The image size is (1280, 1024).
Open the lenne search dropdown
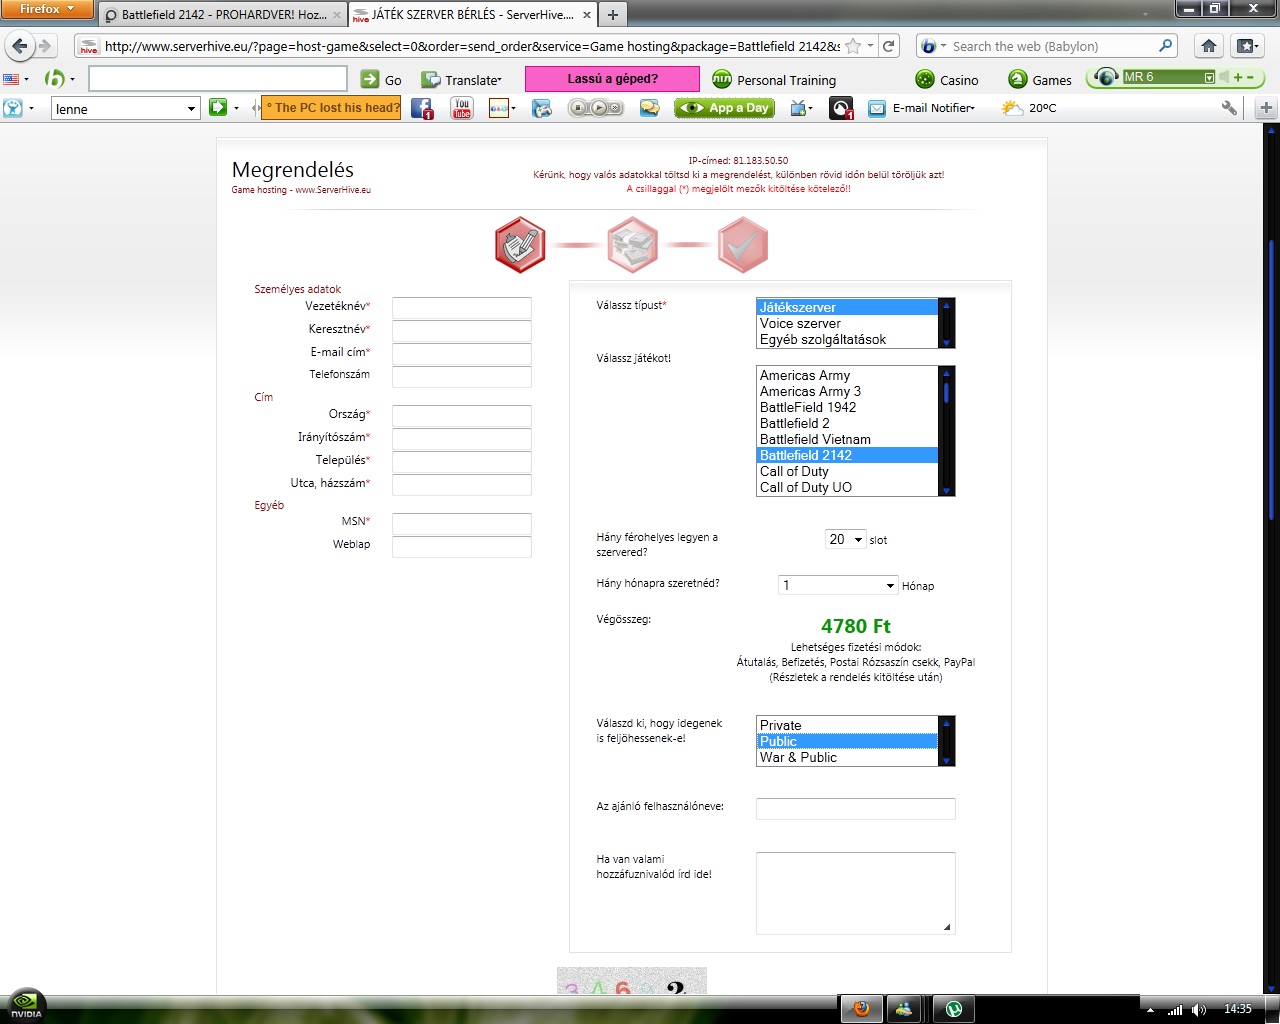192,109
